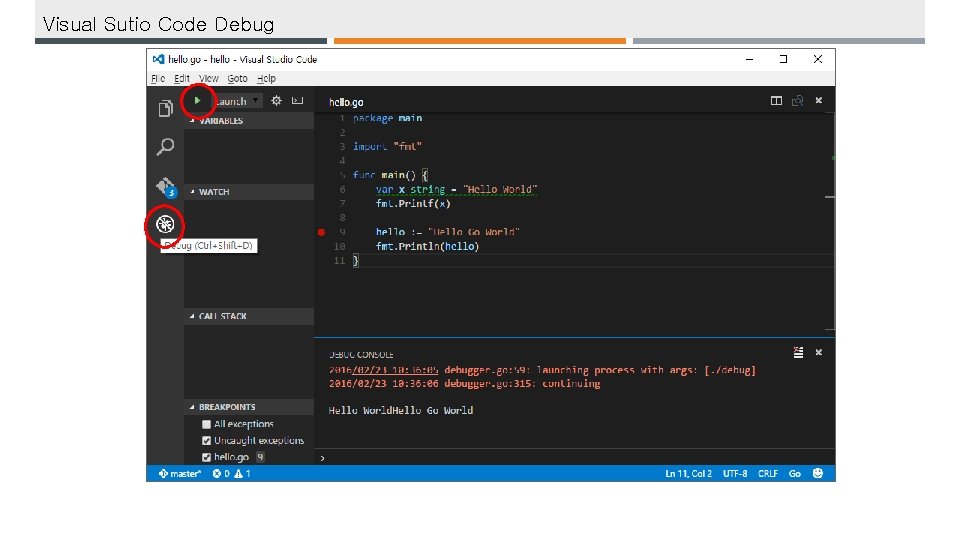The height and width of the screenshot is (540, 960).
Task: Send feedback via smiley icon
Action: (817, 473)
